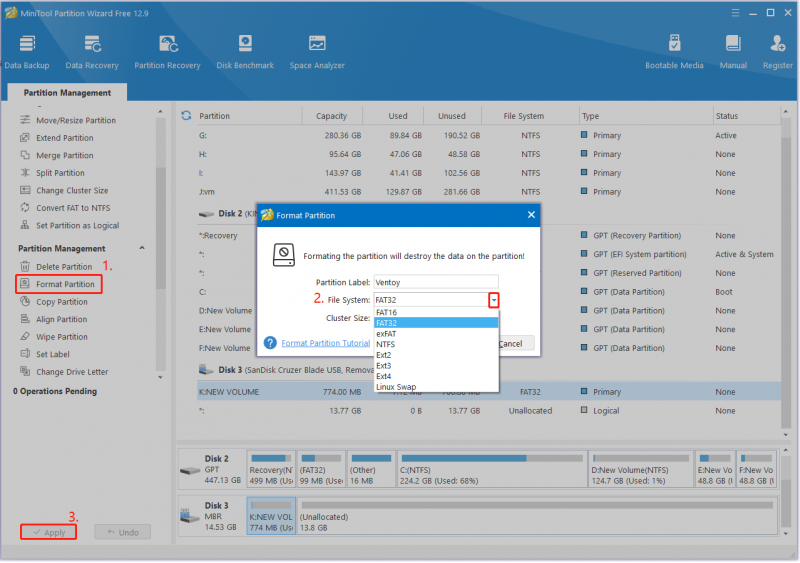Click the Status column header
This screenshot has width=800, height=563.
click(x=727, y=116)
